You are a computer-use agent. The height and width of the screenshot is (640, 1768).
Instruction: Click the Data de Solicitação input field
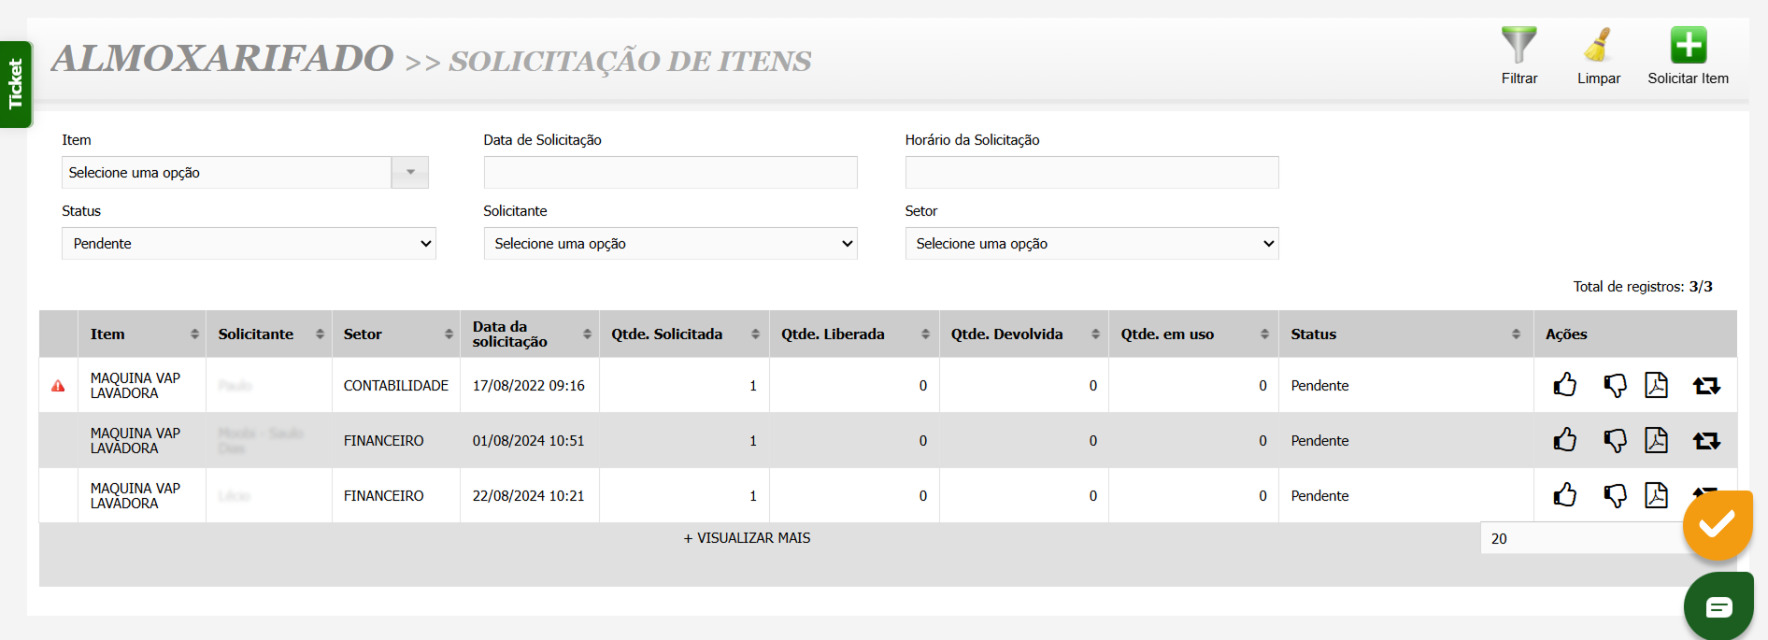click(670, 173)
